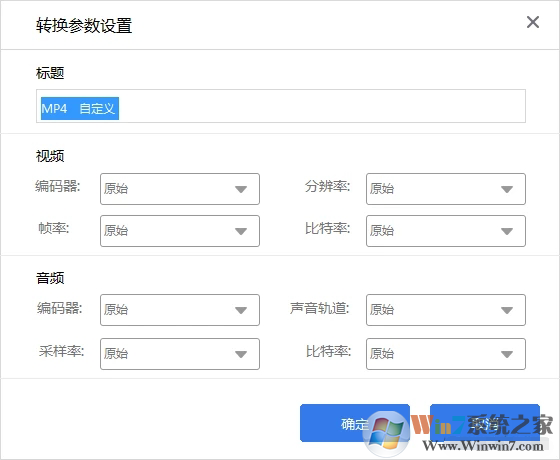Viewport: 560px width, 460px height.
Task: Close the 转换参数设置 dialog
Action: [532, 22]
